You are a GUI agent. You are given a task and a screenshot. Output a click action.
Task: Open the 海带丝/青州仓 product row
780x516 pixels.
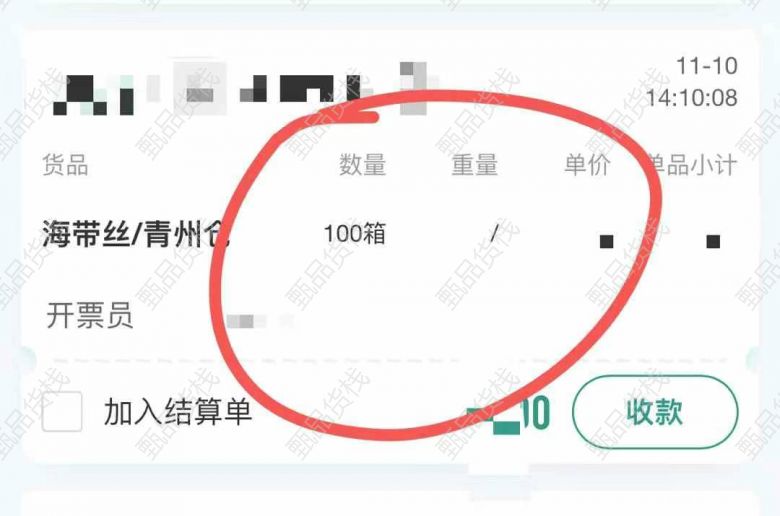coord(390,234)
